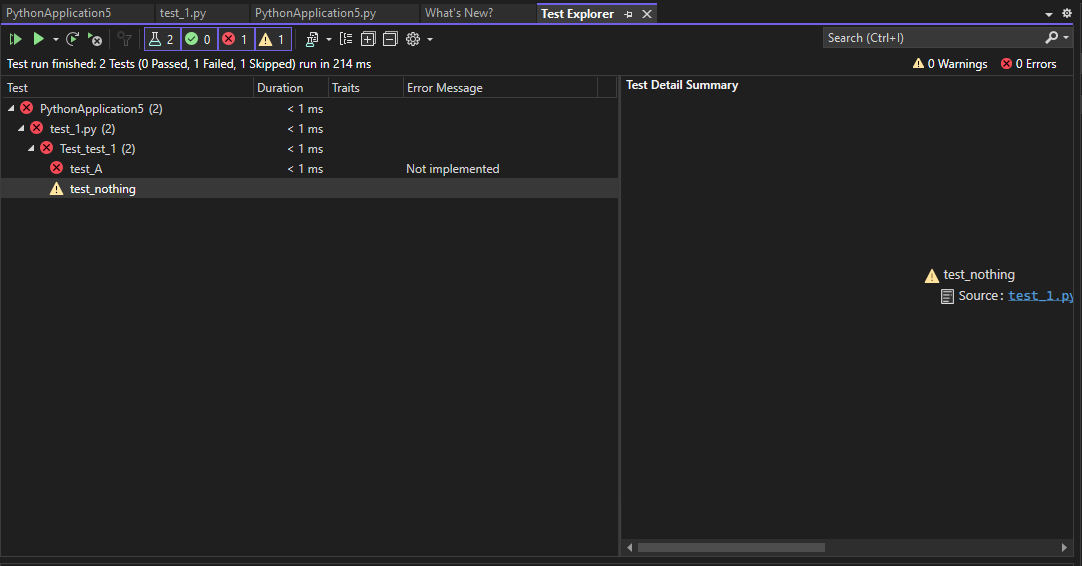Open the settings gear dropdown arrow
The height and width of the screenshot is (566, 1082).
pos(430,39)
